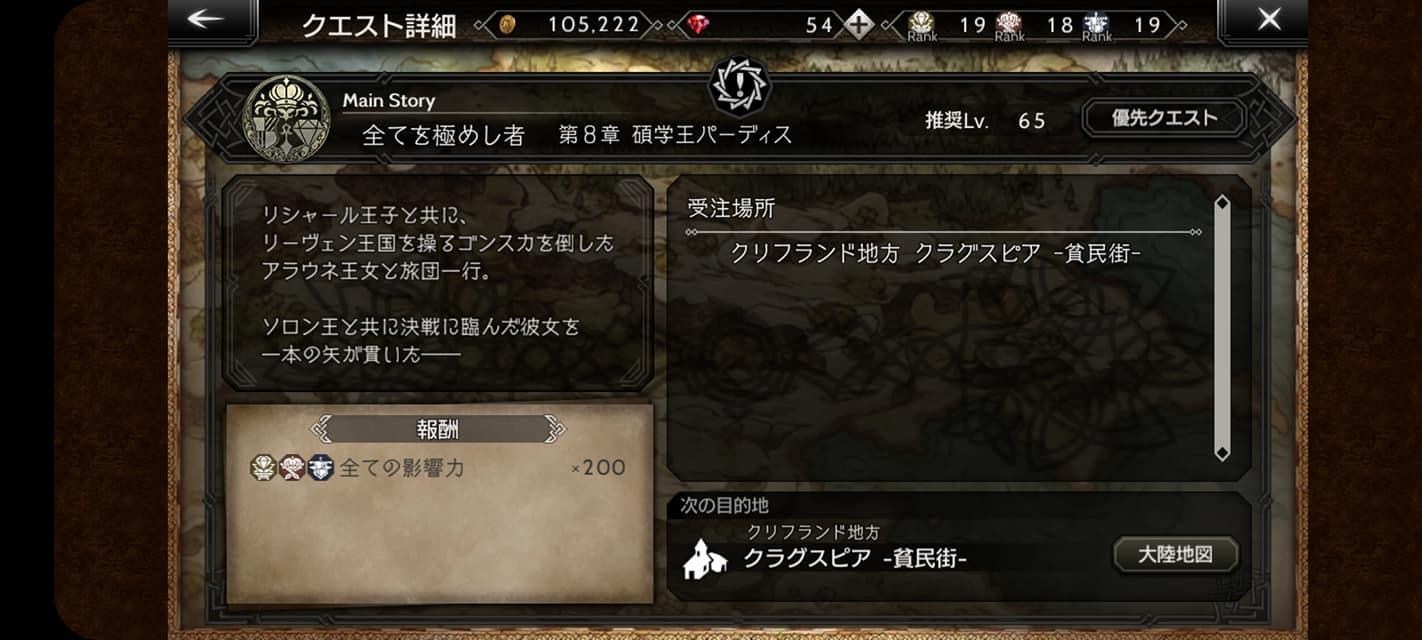The image size is (1422, 640).
Task: Tap the 報酬 rewards header
Action: click(438, 429)
